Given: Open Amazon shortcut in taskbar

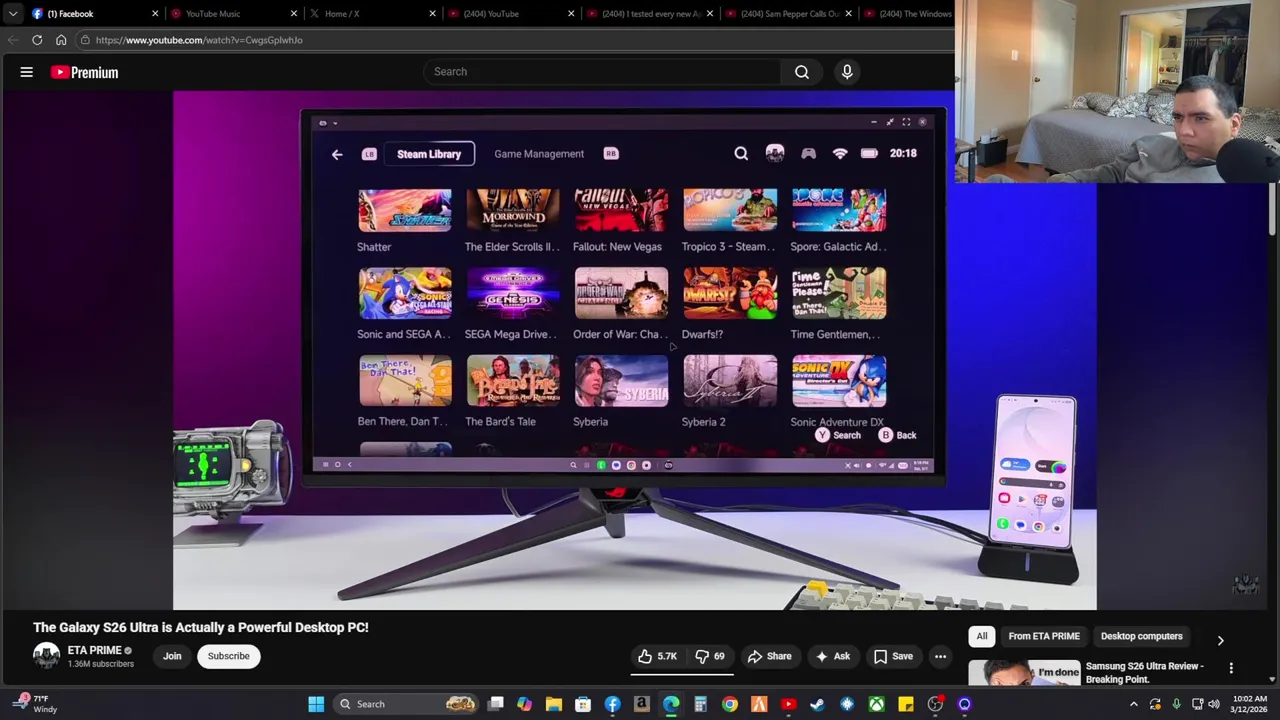Looking at the screenshot, I should click(641, 704).
